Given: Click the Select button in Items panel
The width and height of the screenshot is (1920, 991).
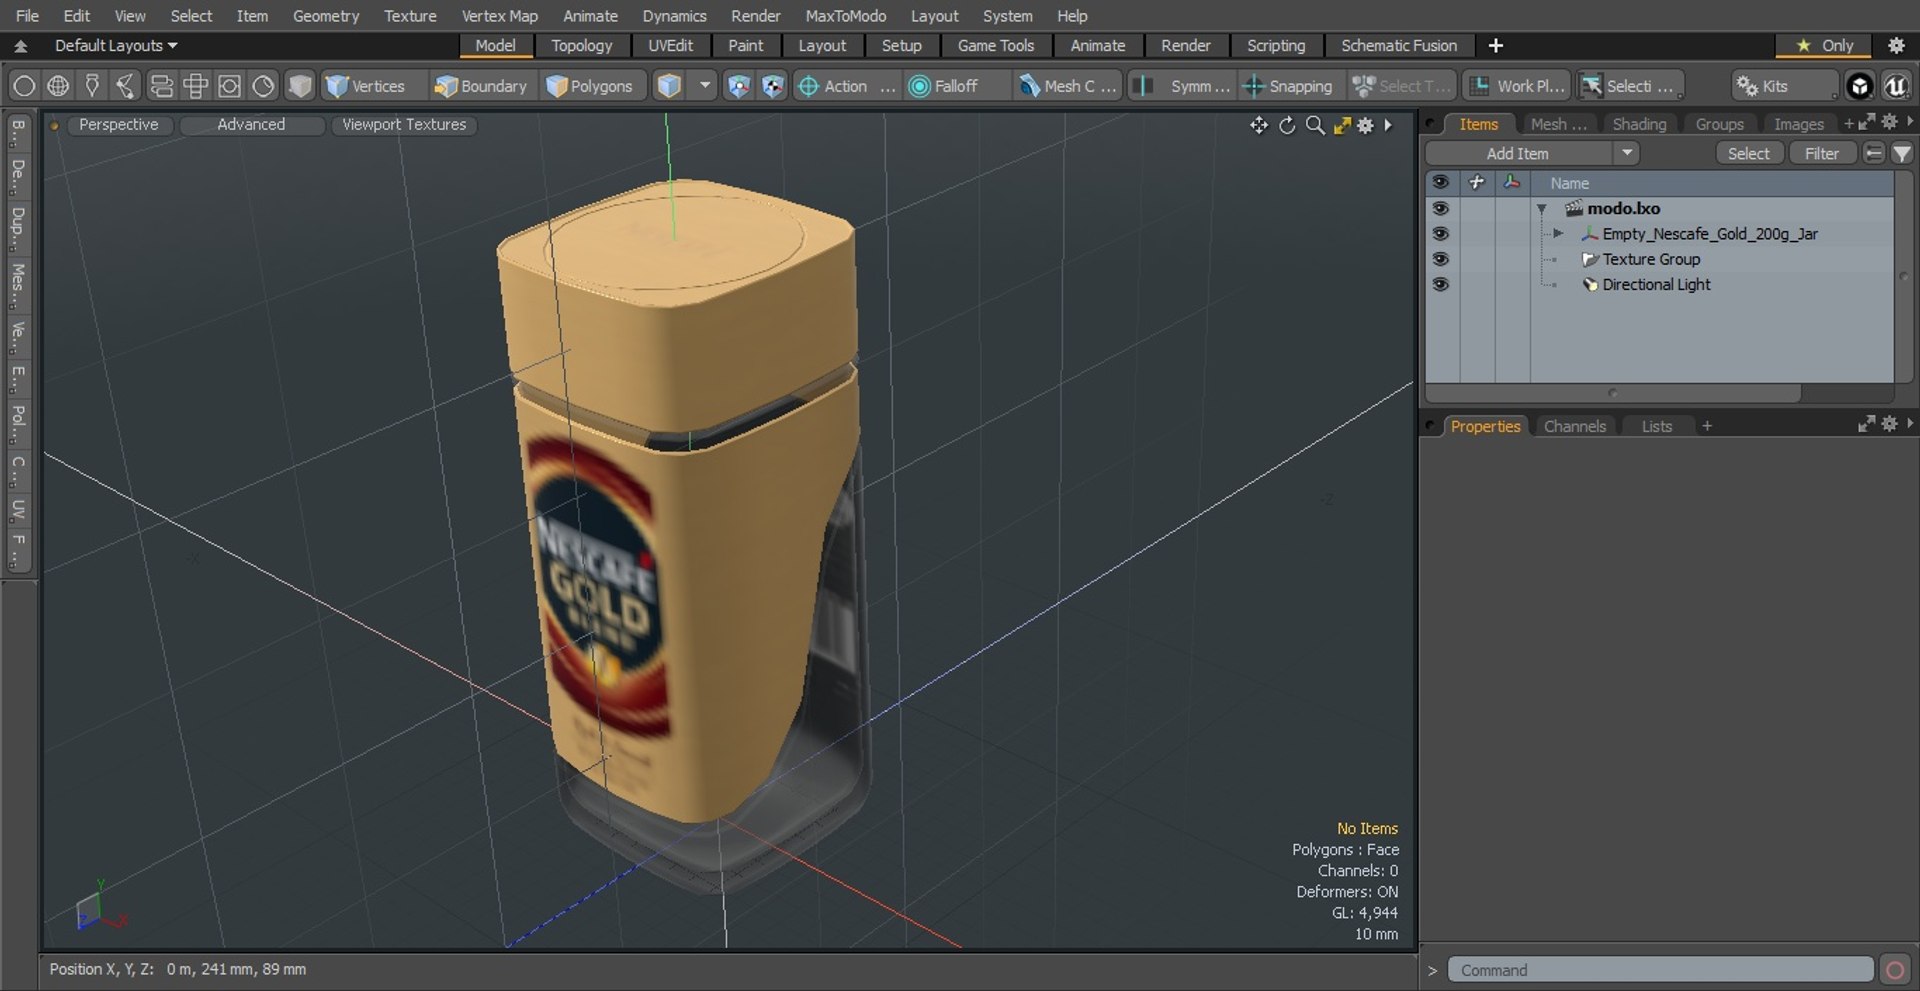Looking at the screenshot, I should [1748, 153].
